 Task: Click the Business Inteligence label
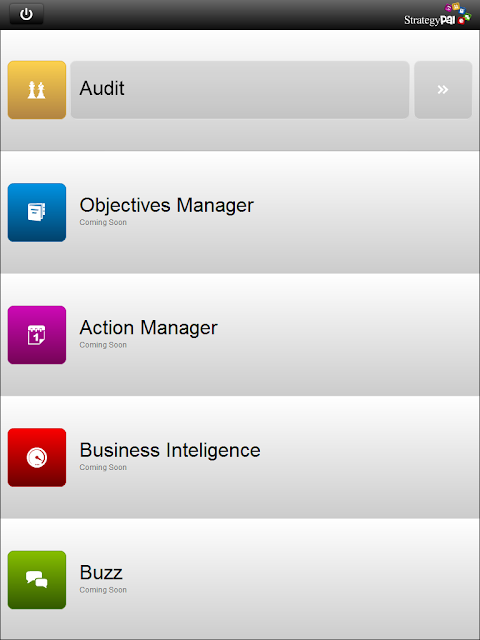170,450
